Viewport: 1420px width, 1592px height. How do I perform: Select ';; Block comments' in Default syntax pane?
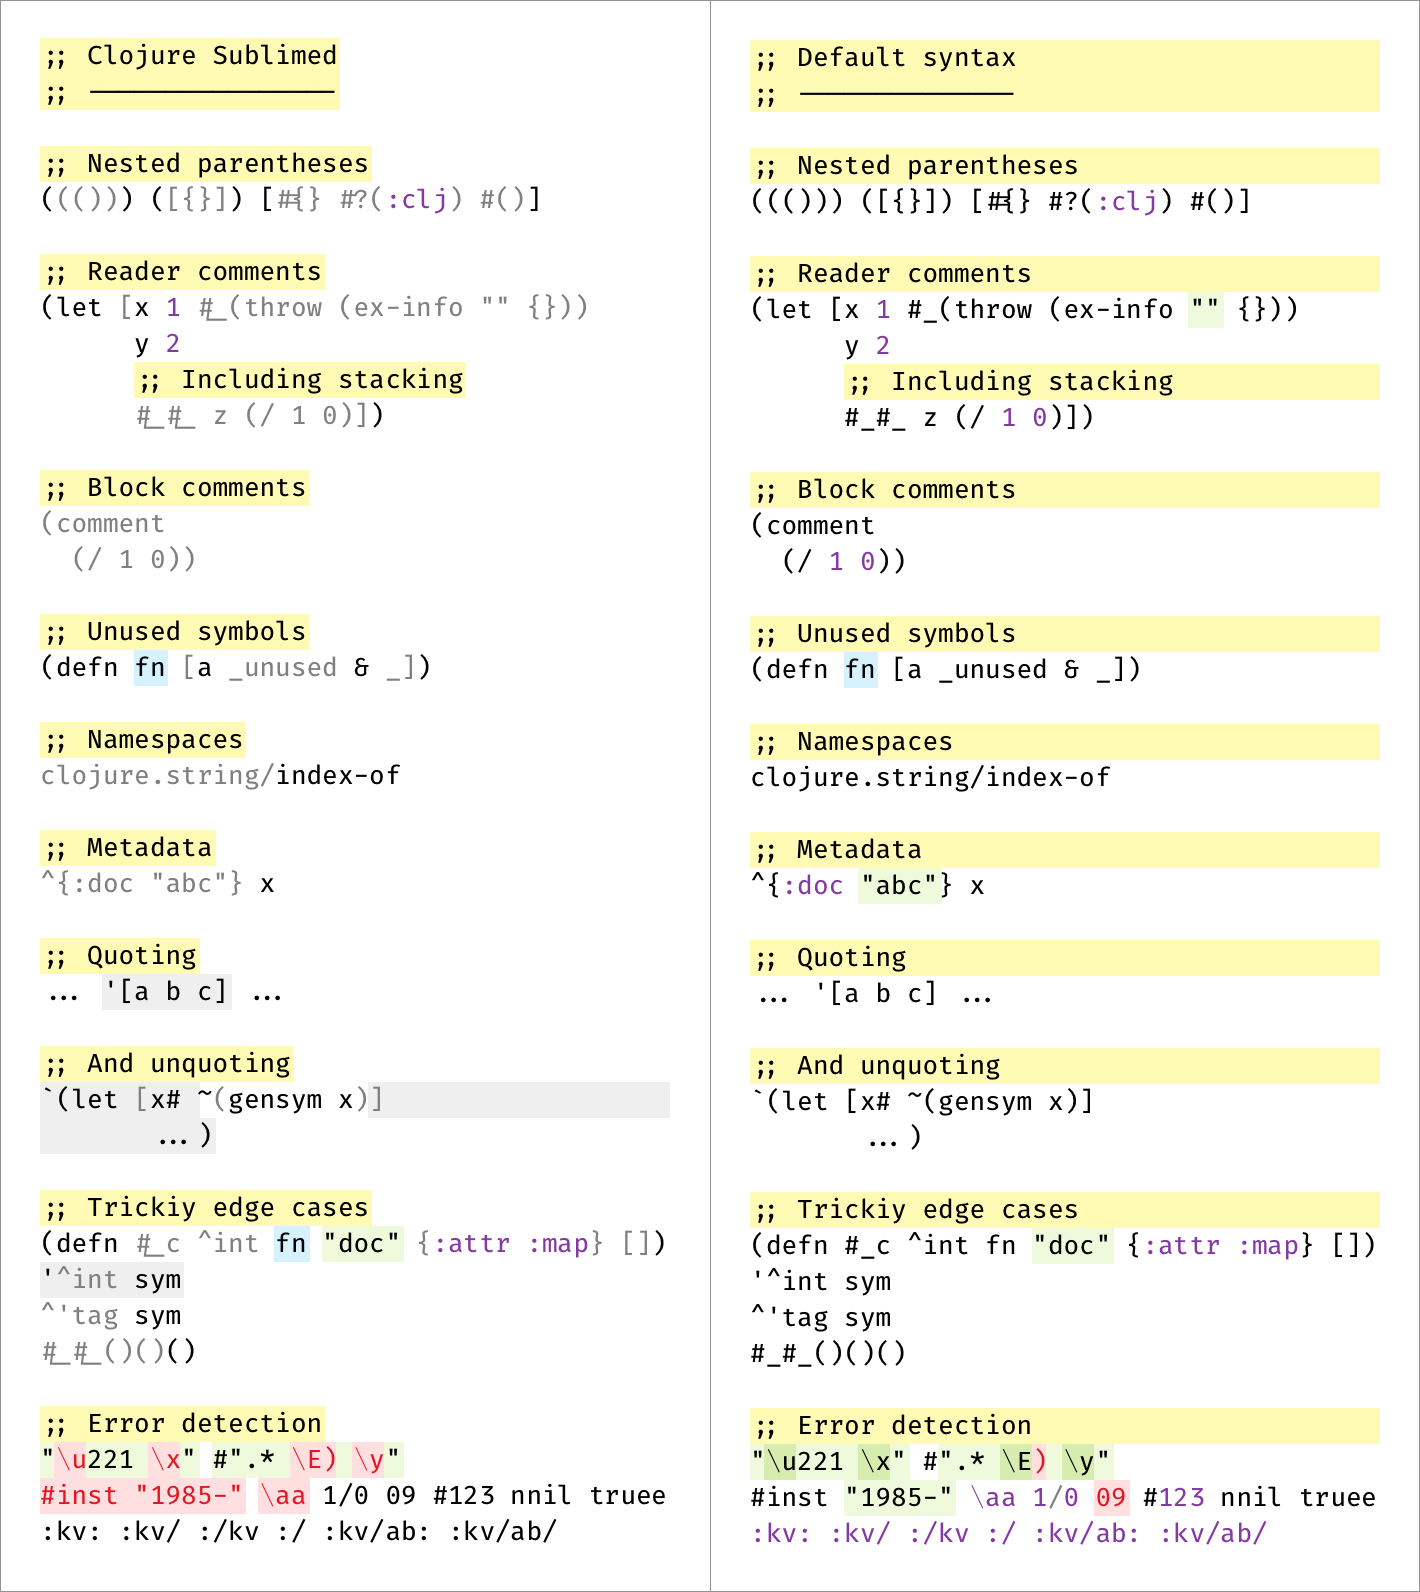885,490
